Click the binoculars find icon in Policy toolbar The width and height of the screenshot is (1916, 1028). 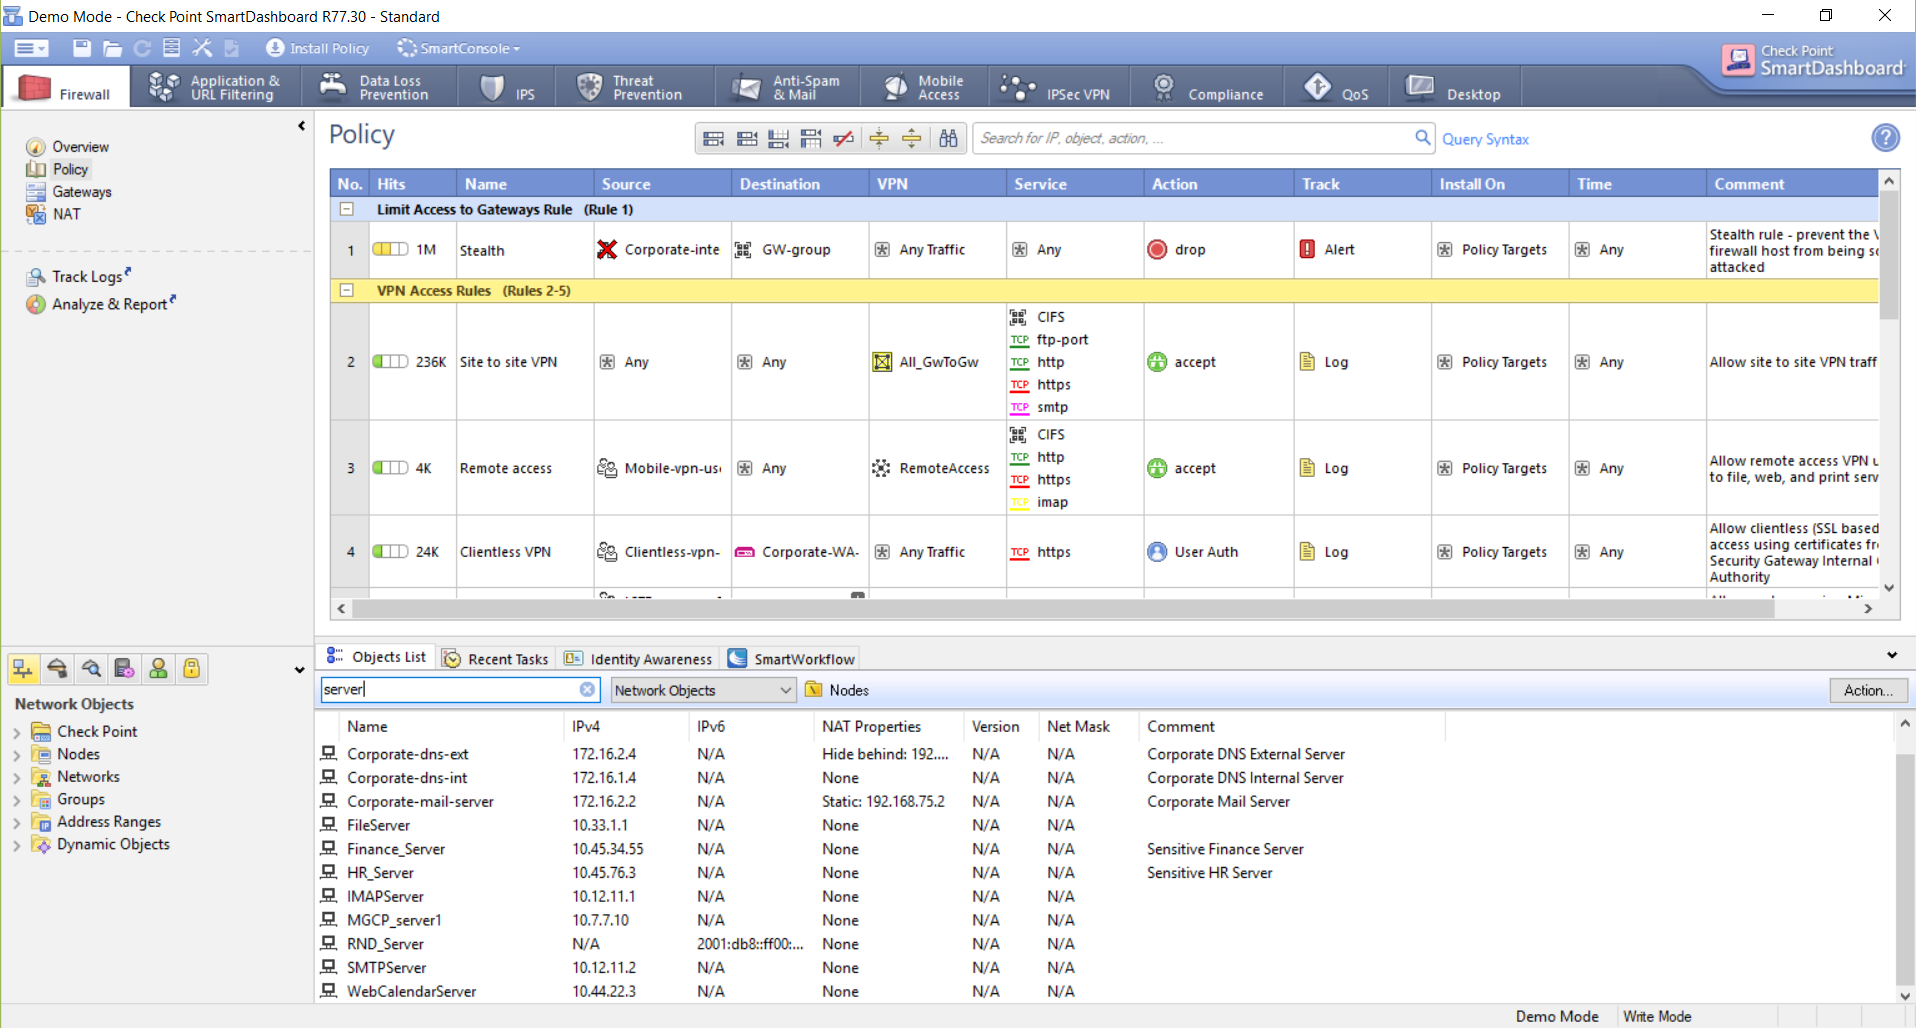point(948,139)
